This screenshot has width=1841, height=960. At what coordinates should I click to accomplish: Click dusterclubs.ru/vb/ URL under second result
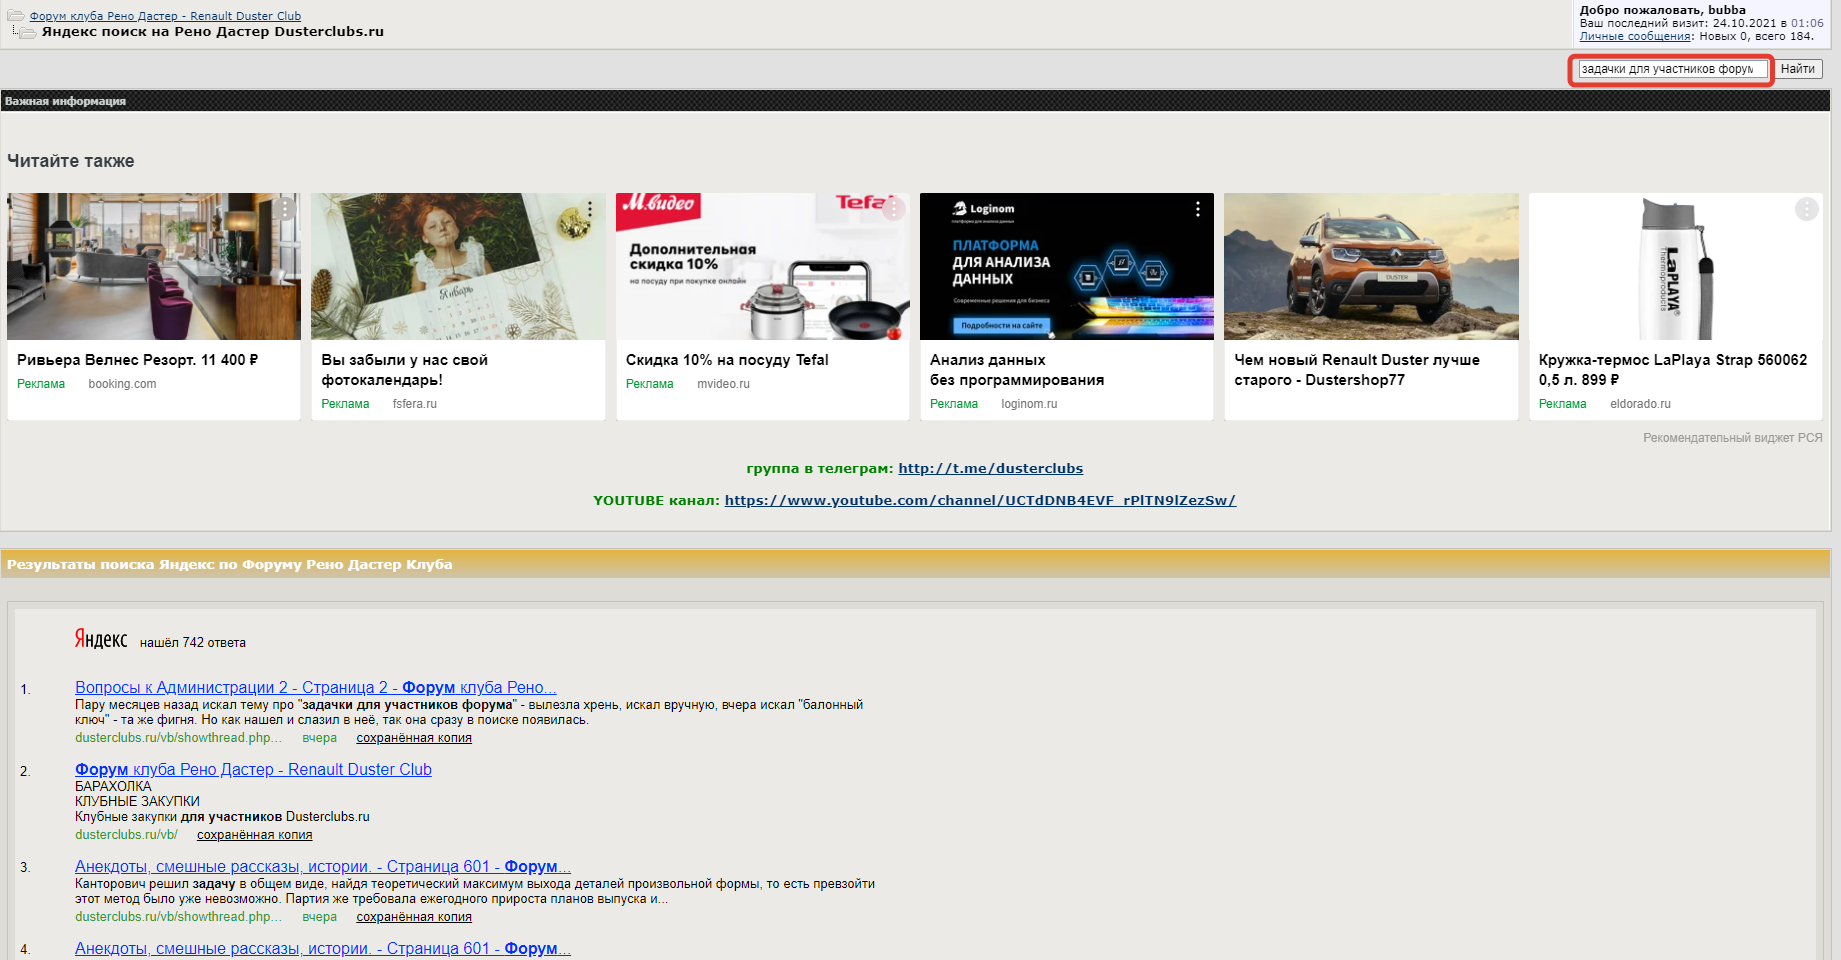coord(126,835)
